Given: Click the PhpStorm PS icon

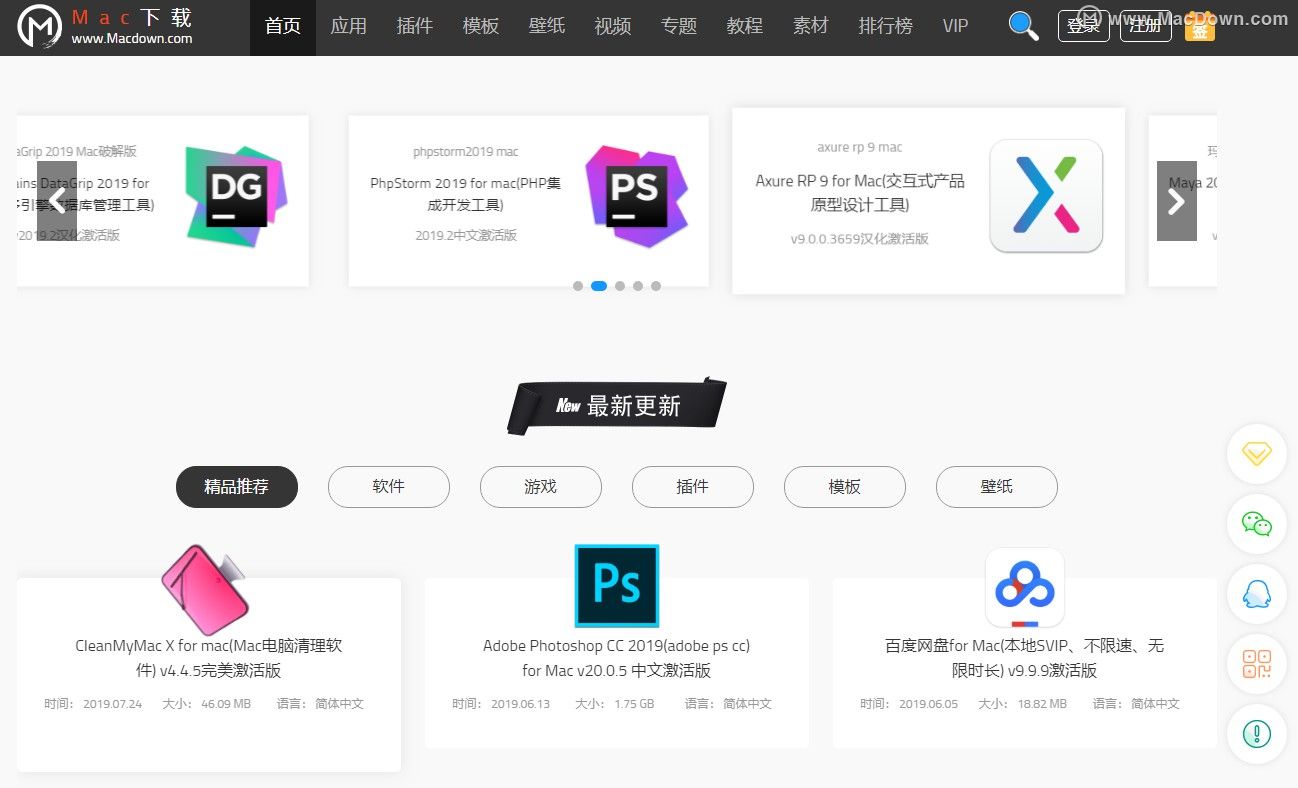Looking at the screenshot, I should pos(636,196).
